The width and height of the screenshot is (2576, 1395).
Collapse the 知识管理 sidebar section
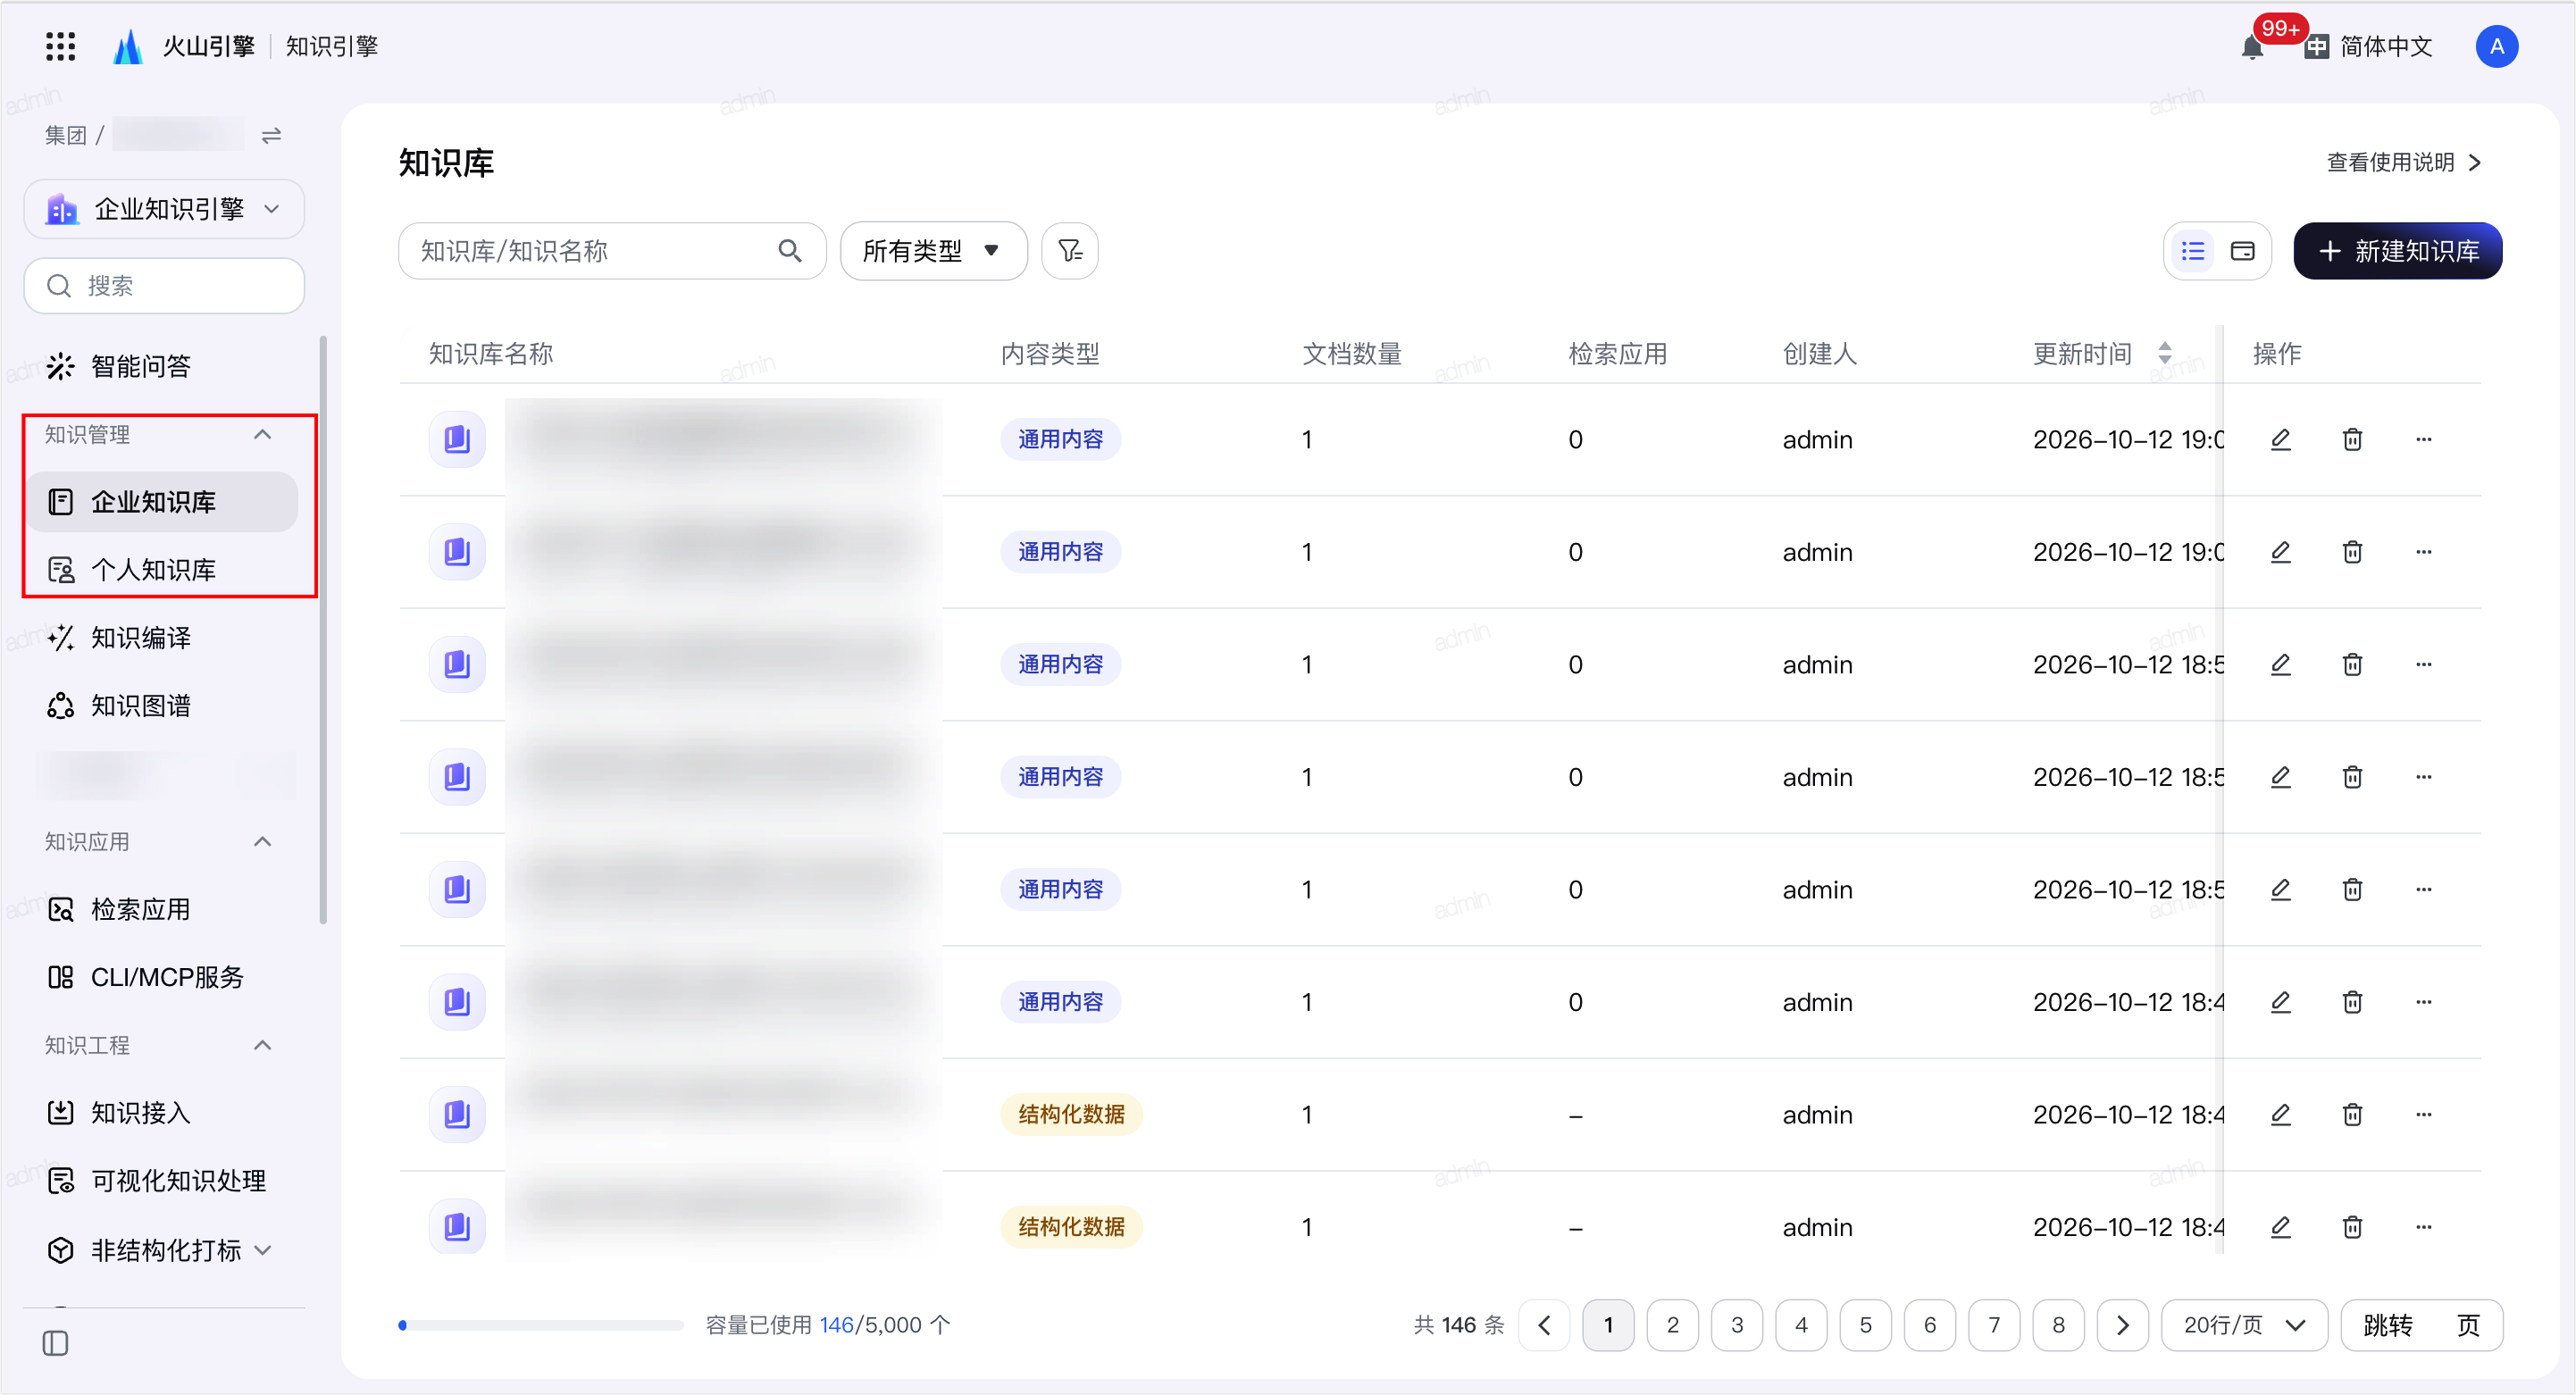[x=263, y=435]
